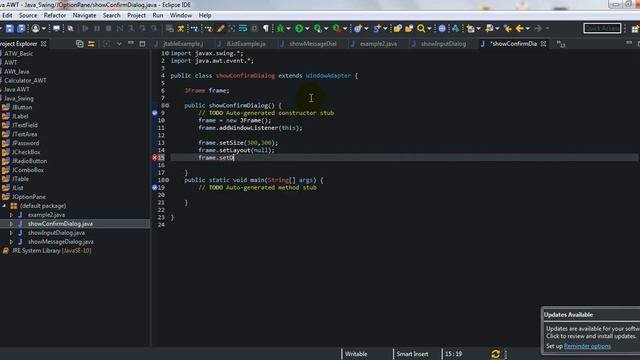Image resolution: width=640 pixels, height=360 pixels.
Task: Open the Source menu
Action: click(x=28, y=16)
